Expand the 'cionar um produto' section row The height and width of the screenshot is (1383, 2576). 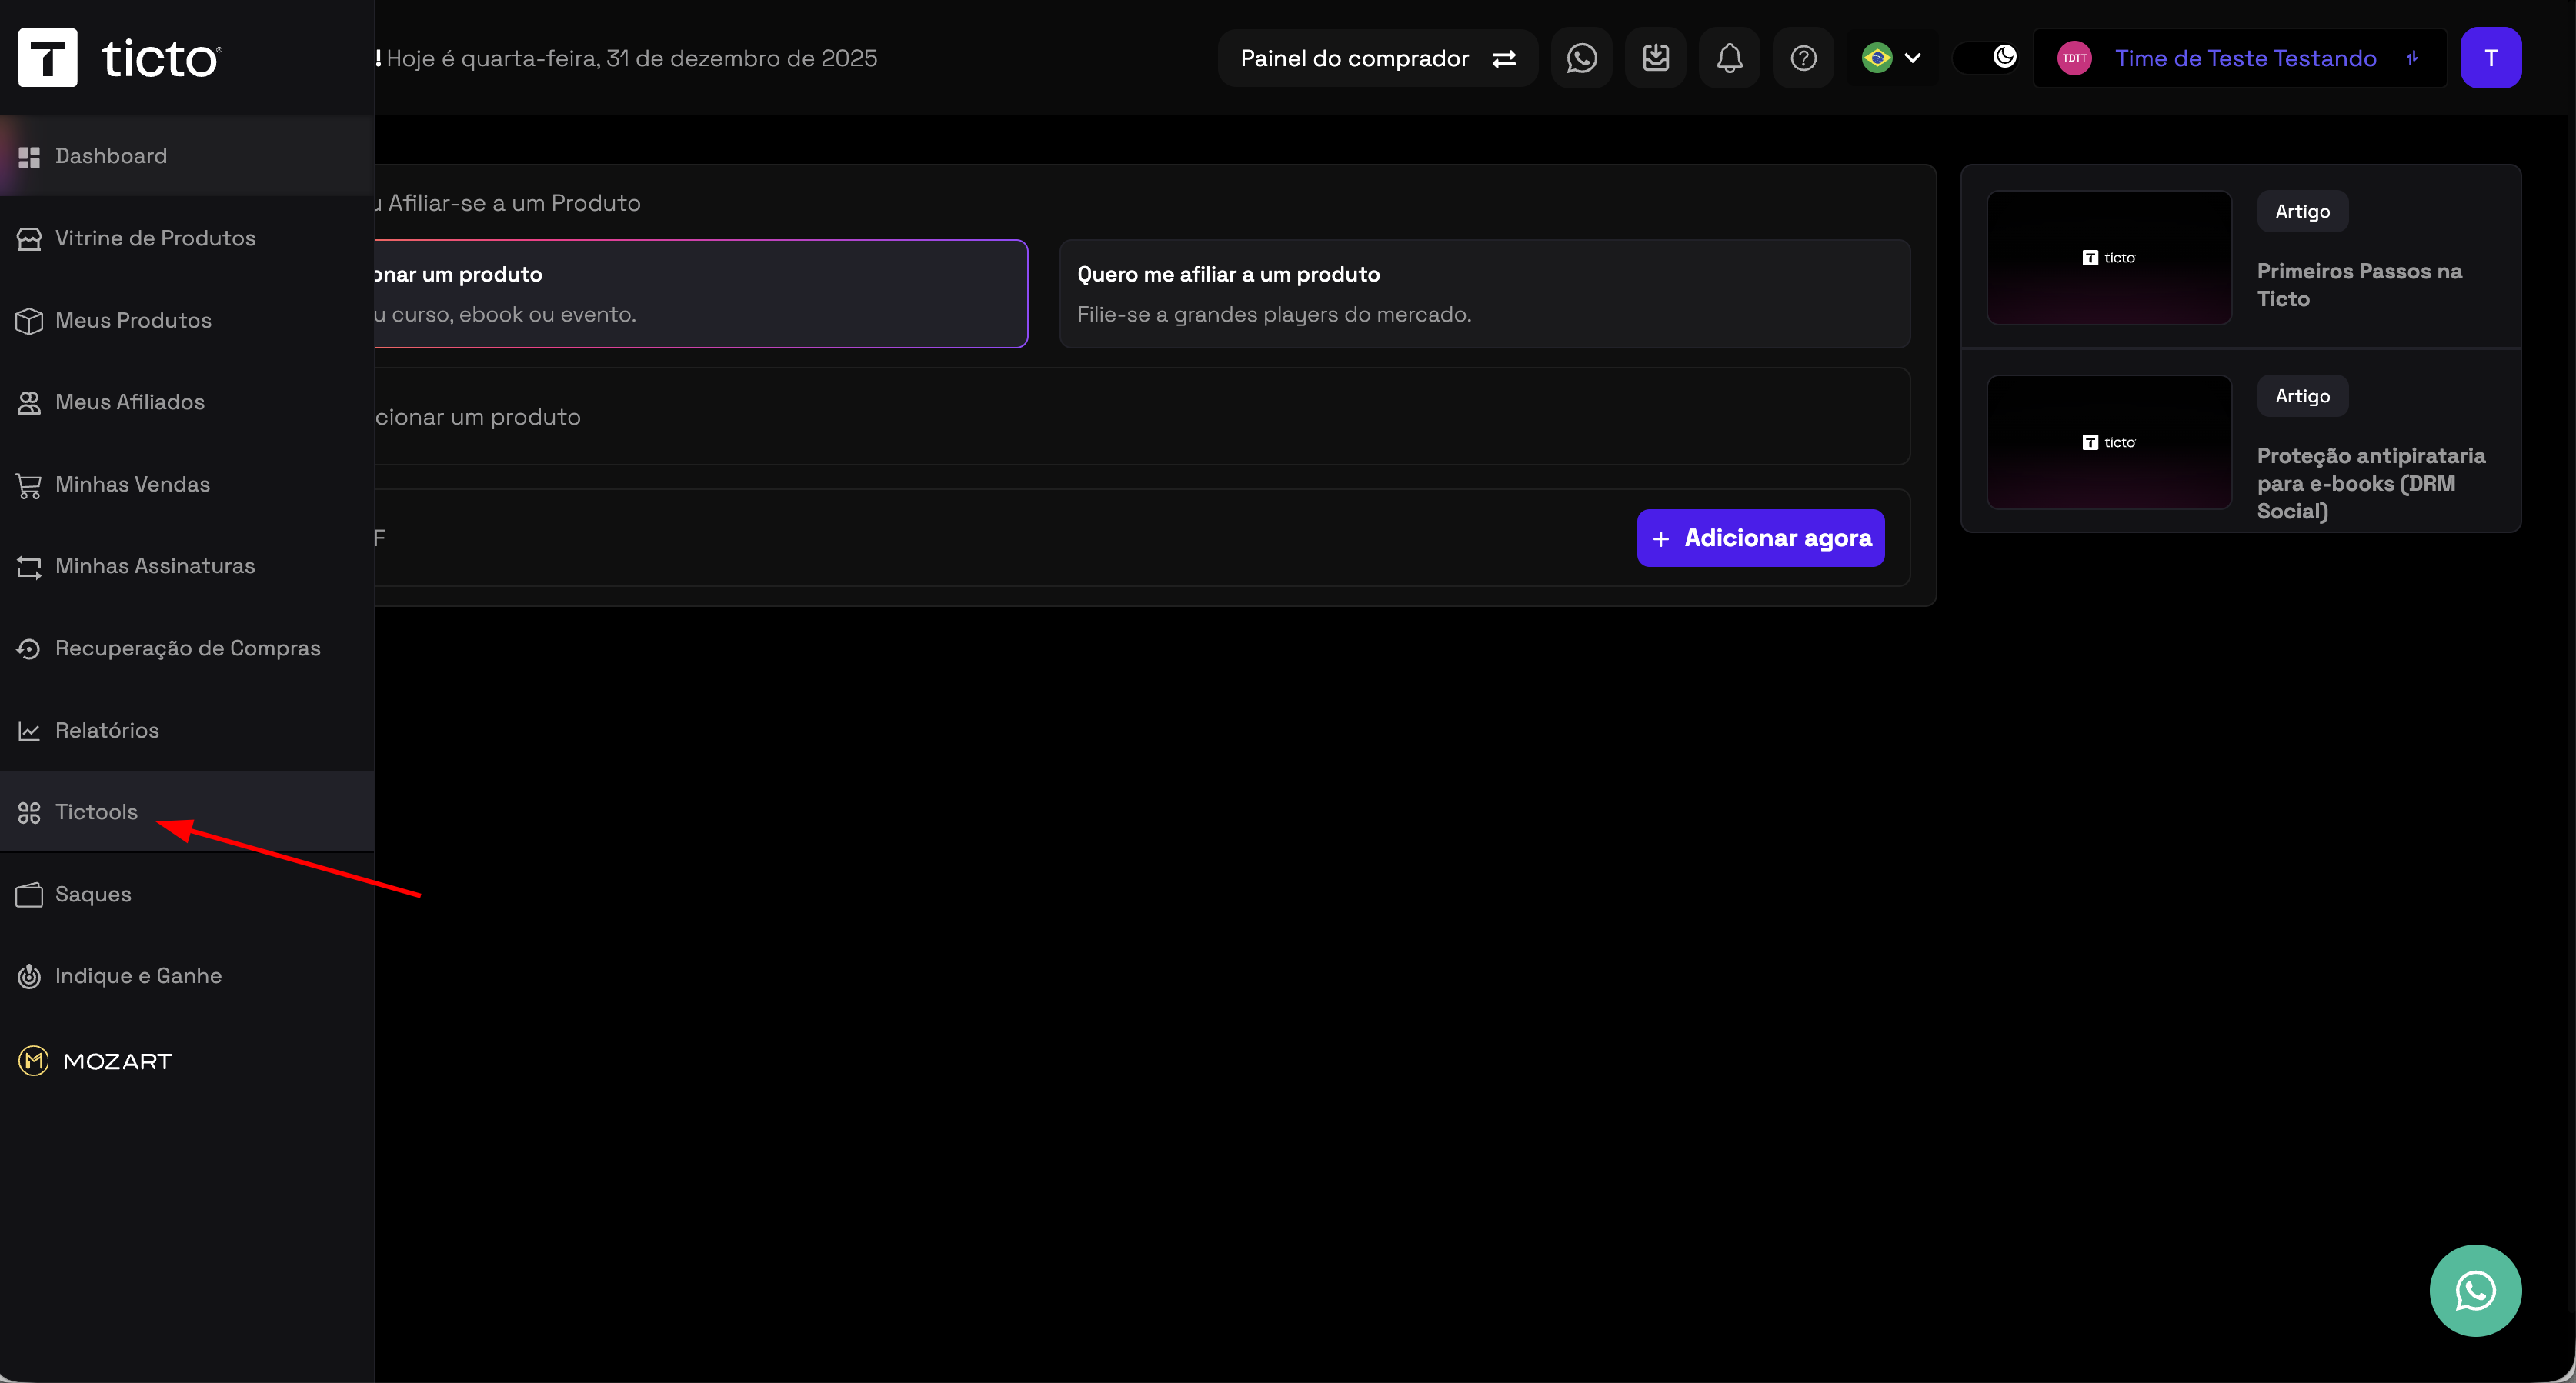point(1140,416)
